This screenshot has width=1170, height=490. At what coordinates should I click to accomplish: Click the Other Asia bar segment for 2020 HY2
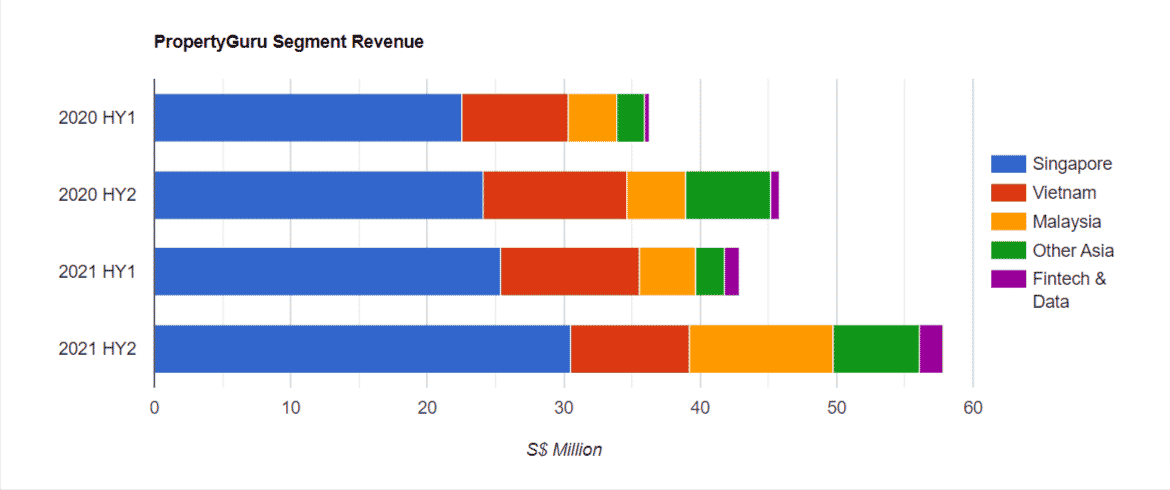(728, 195)
